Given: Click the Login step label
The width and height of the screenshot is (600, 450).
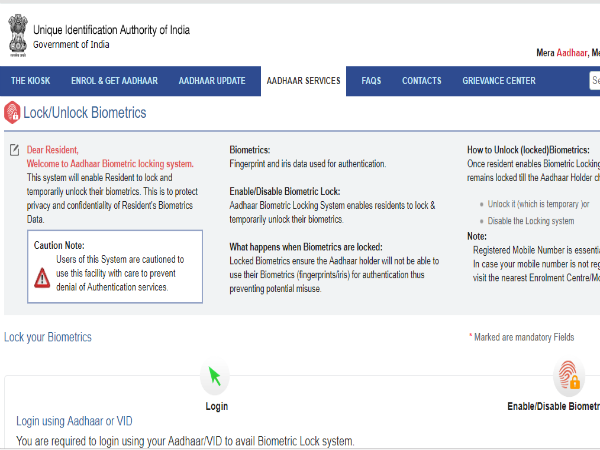Looking at the screenshot, I should pyautogui.click(x=216, y=406).
